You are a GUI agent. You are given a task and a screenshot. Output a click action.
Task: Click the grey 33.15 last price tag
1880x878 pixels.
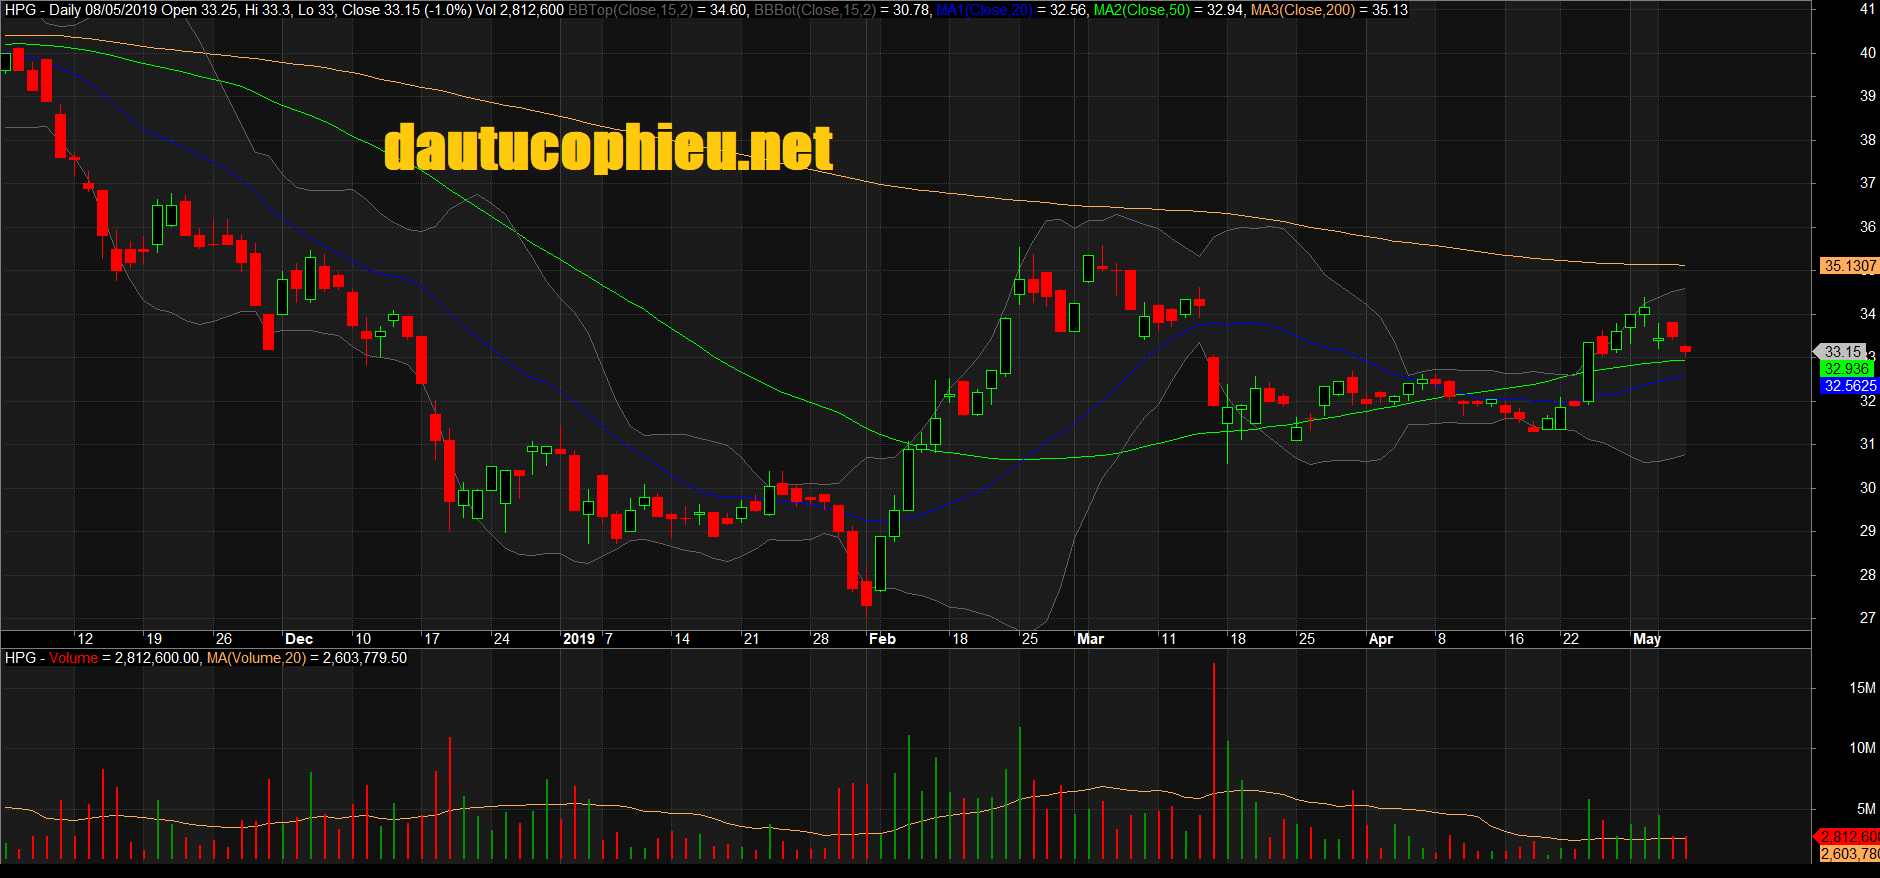(x=1842, y=352)
